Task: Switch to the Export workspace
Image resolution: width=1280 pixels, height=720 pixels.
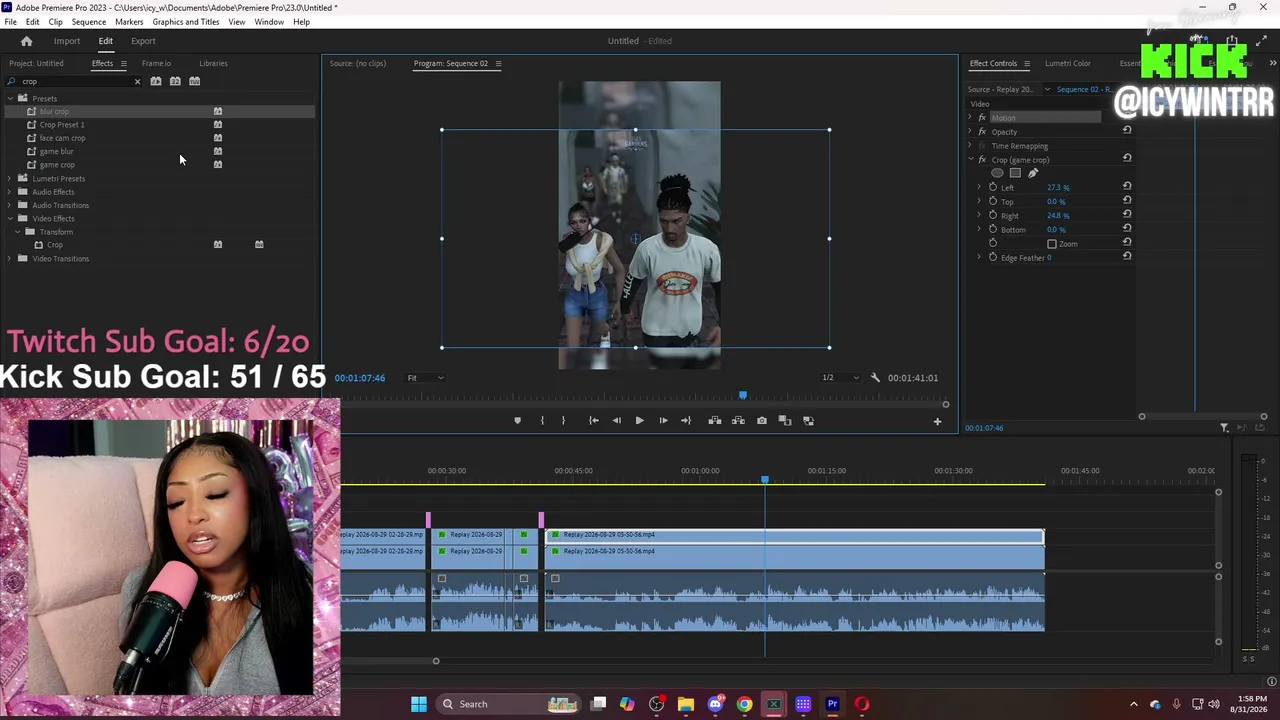Action: tap(143, 41)
